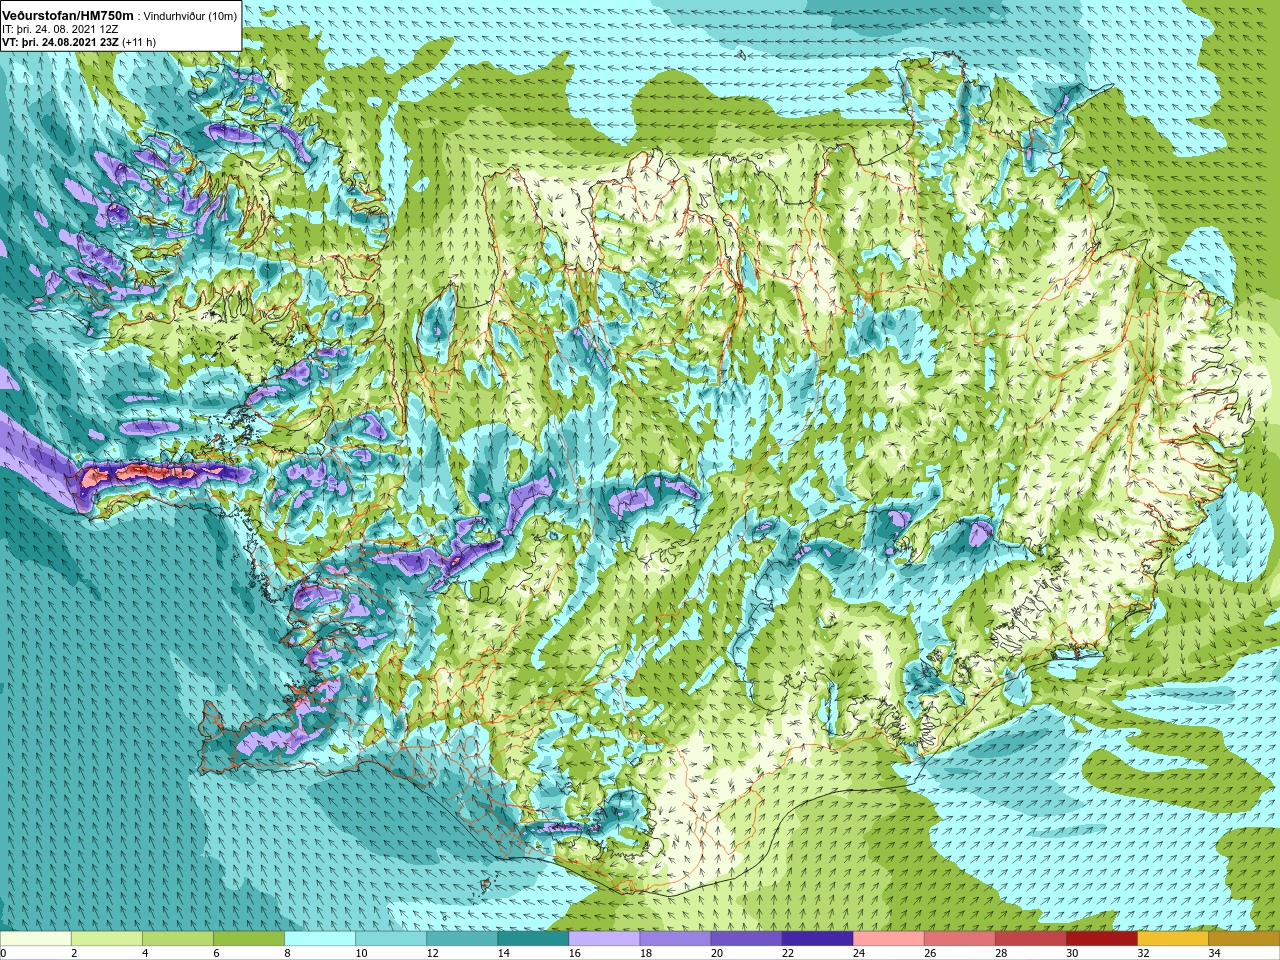Select the dark teal 14–16 legend swatch
The width and height of the screenshot is (1280, 960).
(533, 939)
